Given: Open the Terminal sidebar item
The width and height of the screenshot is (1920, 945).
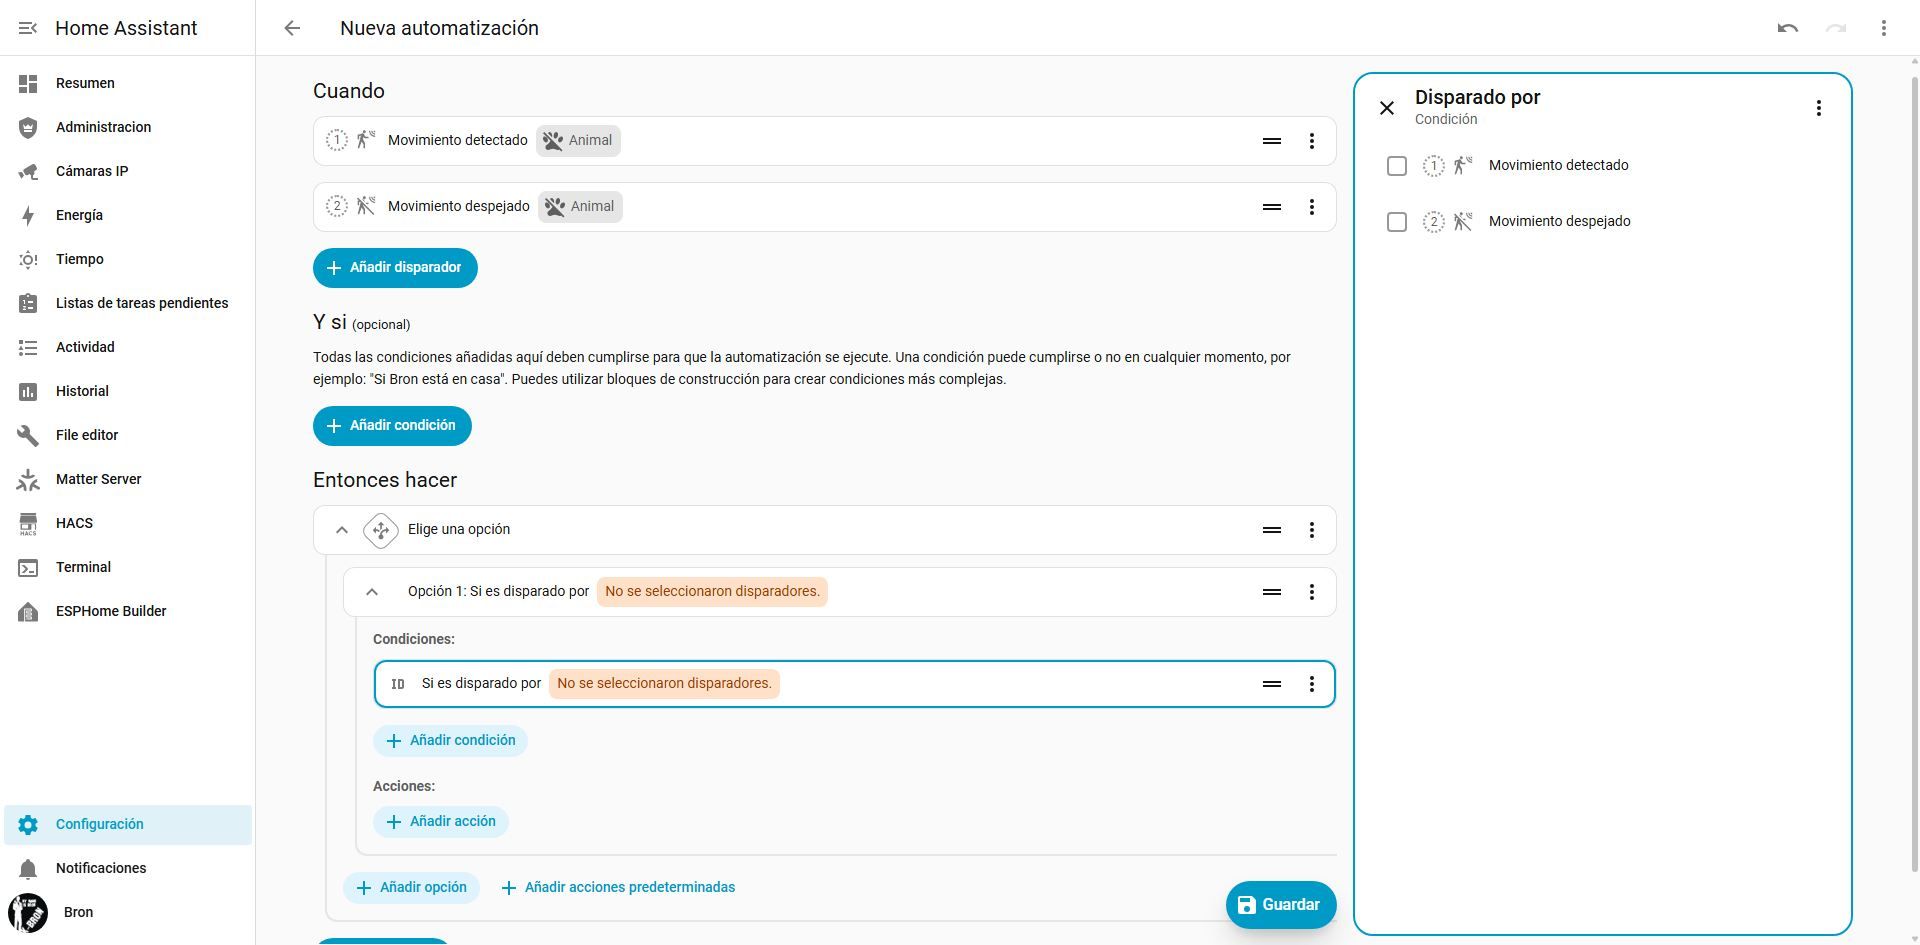Looking at the screenshot, I should [128, 567].
